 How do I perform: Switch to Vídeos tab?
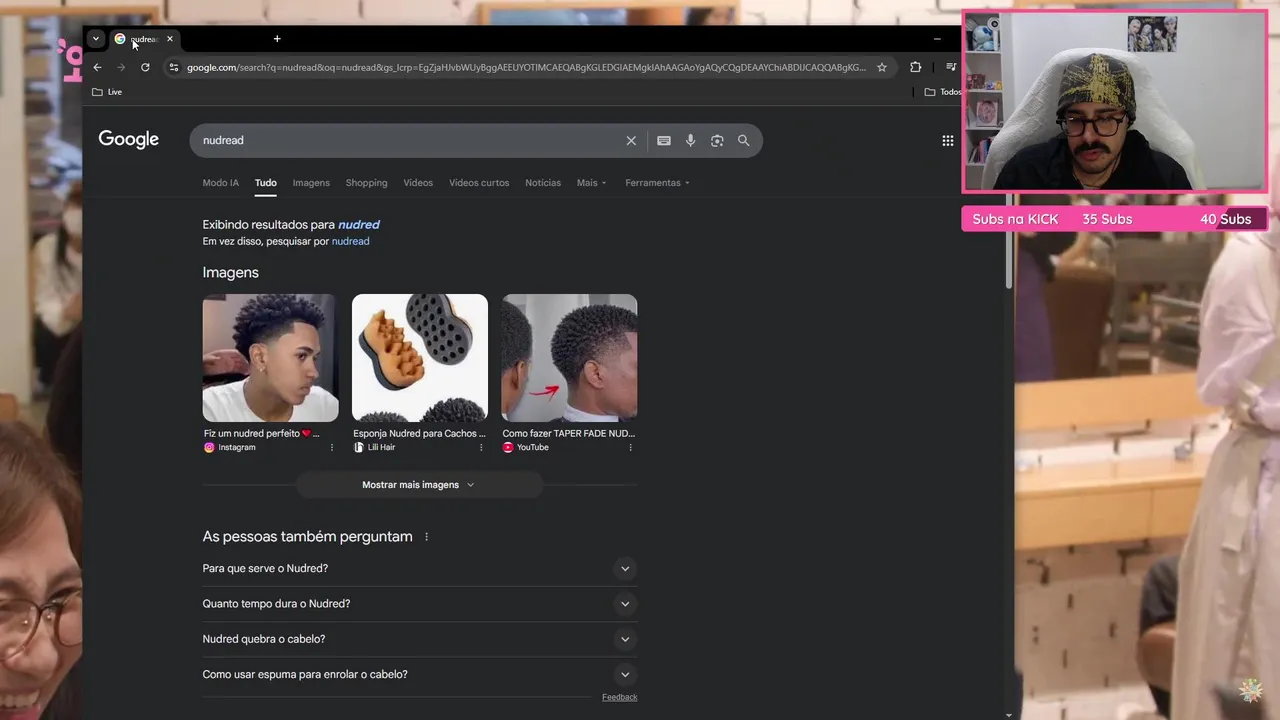418,183
